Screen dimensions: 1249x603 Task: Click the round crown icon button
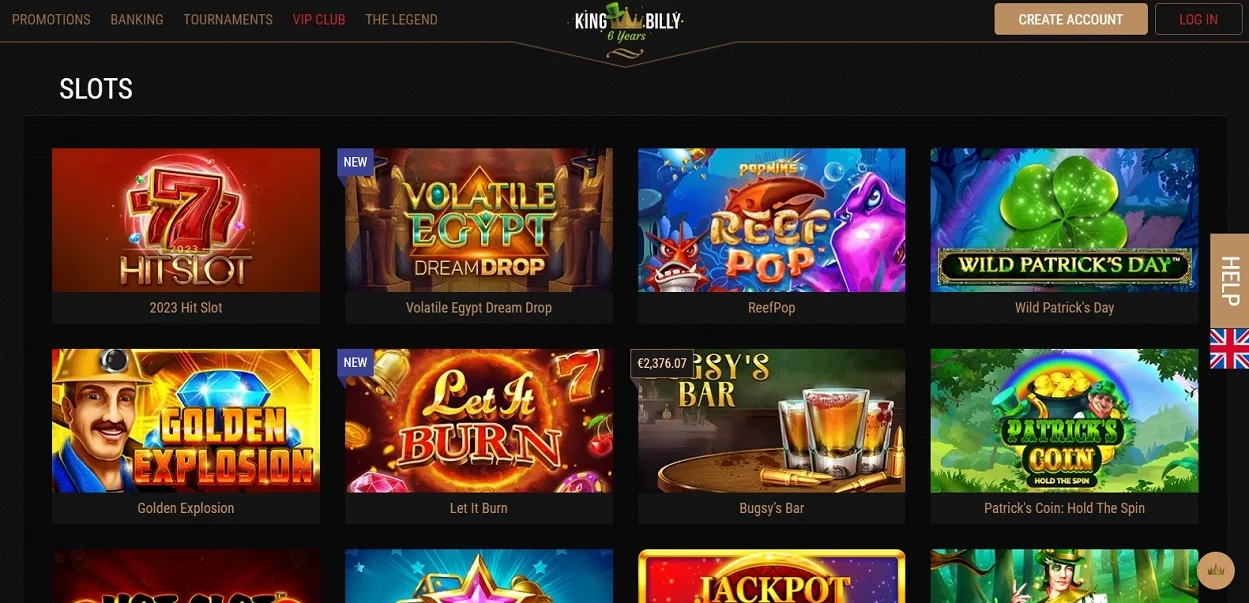pyautogui.click(x=1216, y=570)
